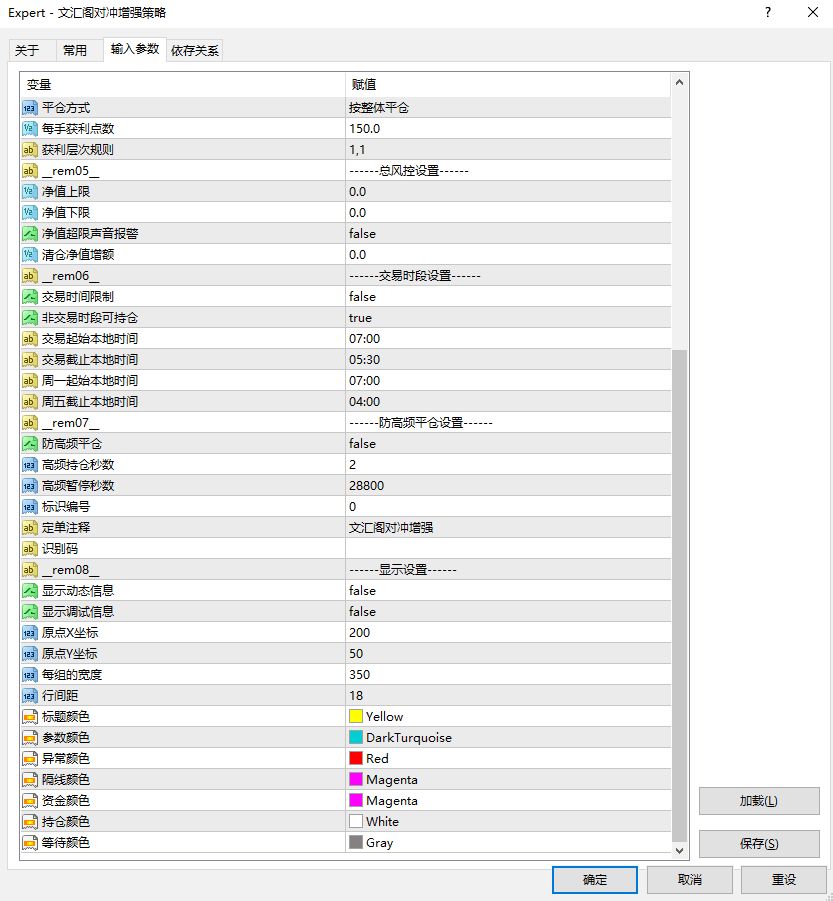Click the 123 icon beside 标识编号
Screen dimensions: 833x901
click(28, 506)
